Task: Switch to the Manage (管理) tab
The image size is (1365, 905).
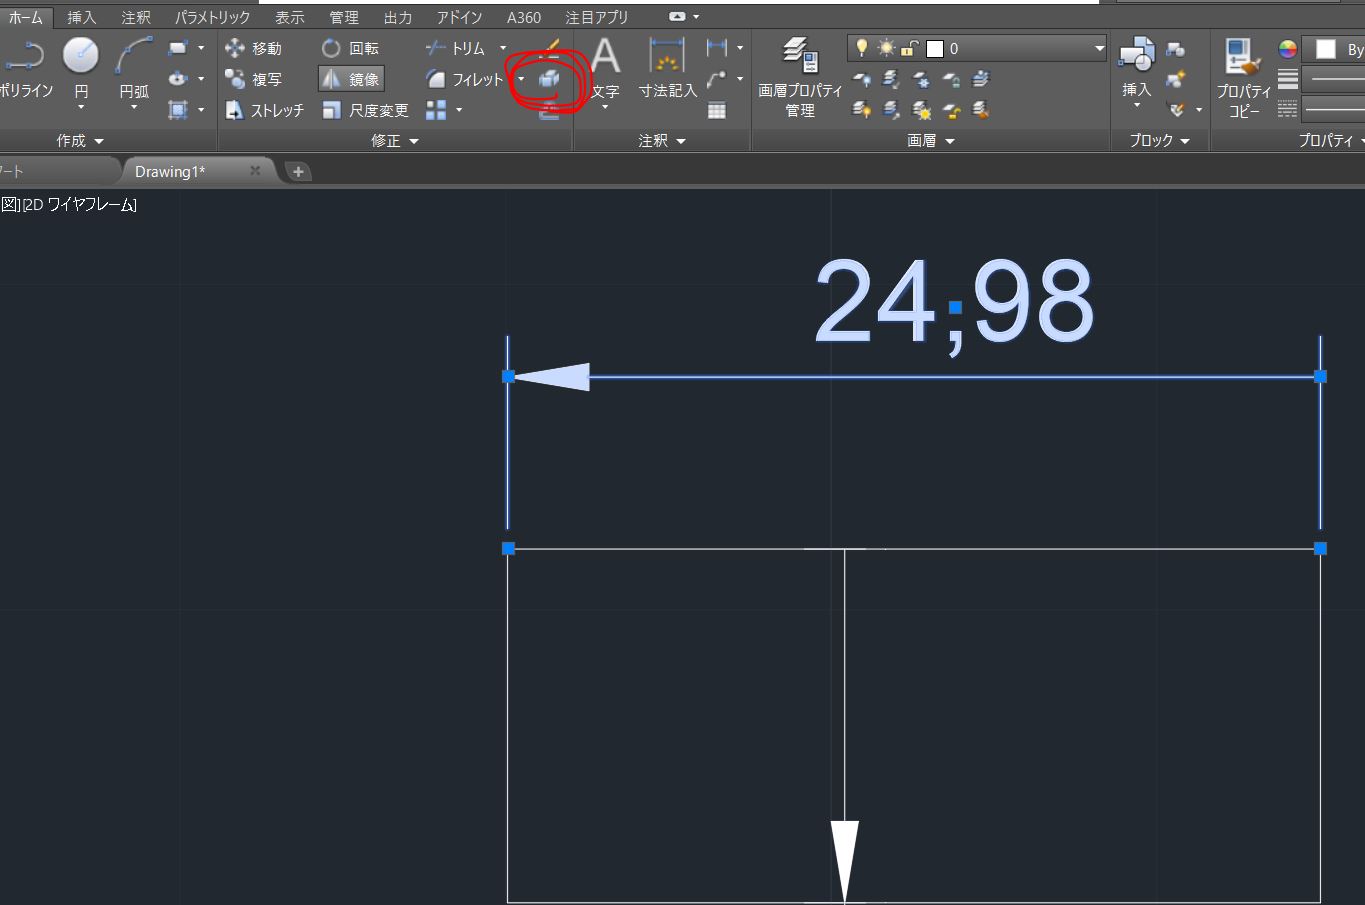Action: click(344, 17)
